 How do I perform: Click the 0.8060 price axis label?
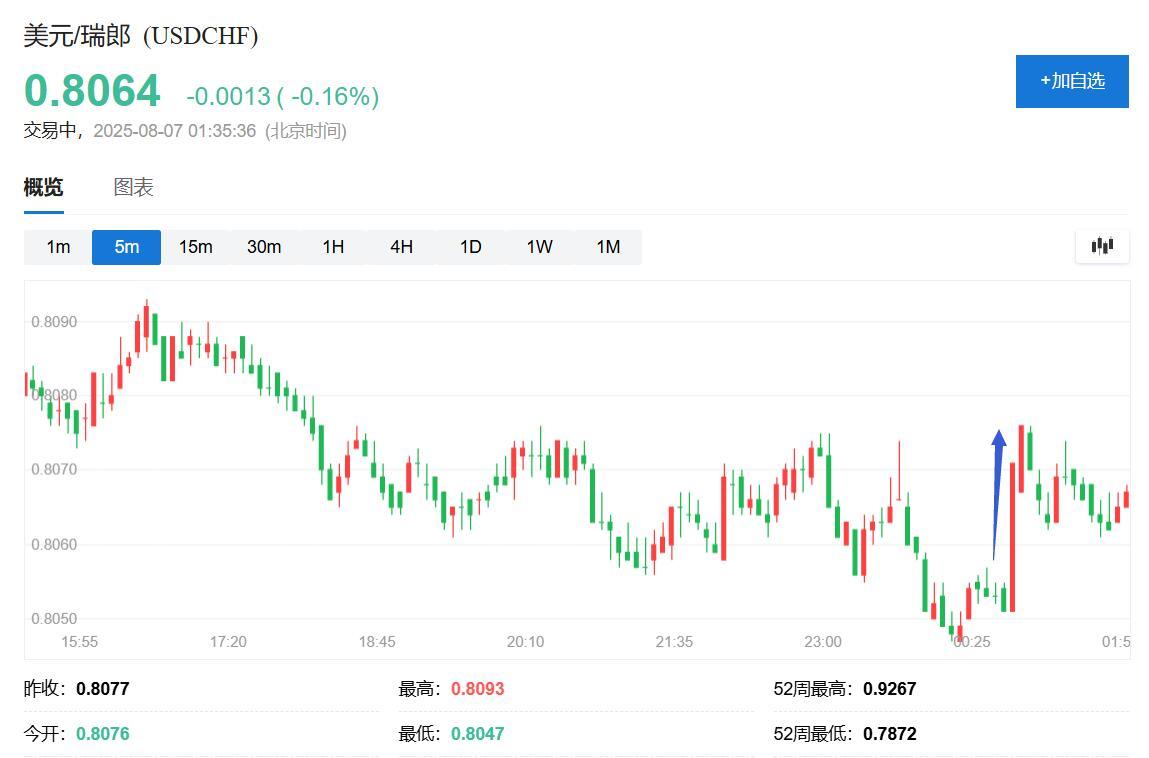point(54,544)
